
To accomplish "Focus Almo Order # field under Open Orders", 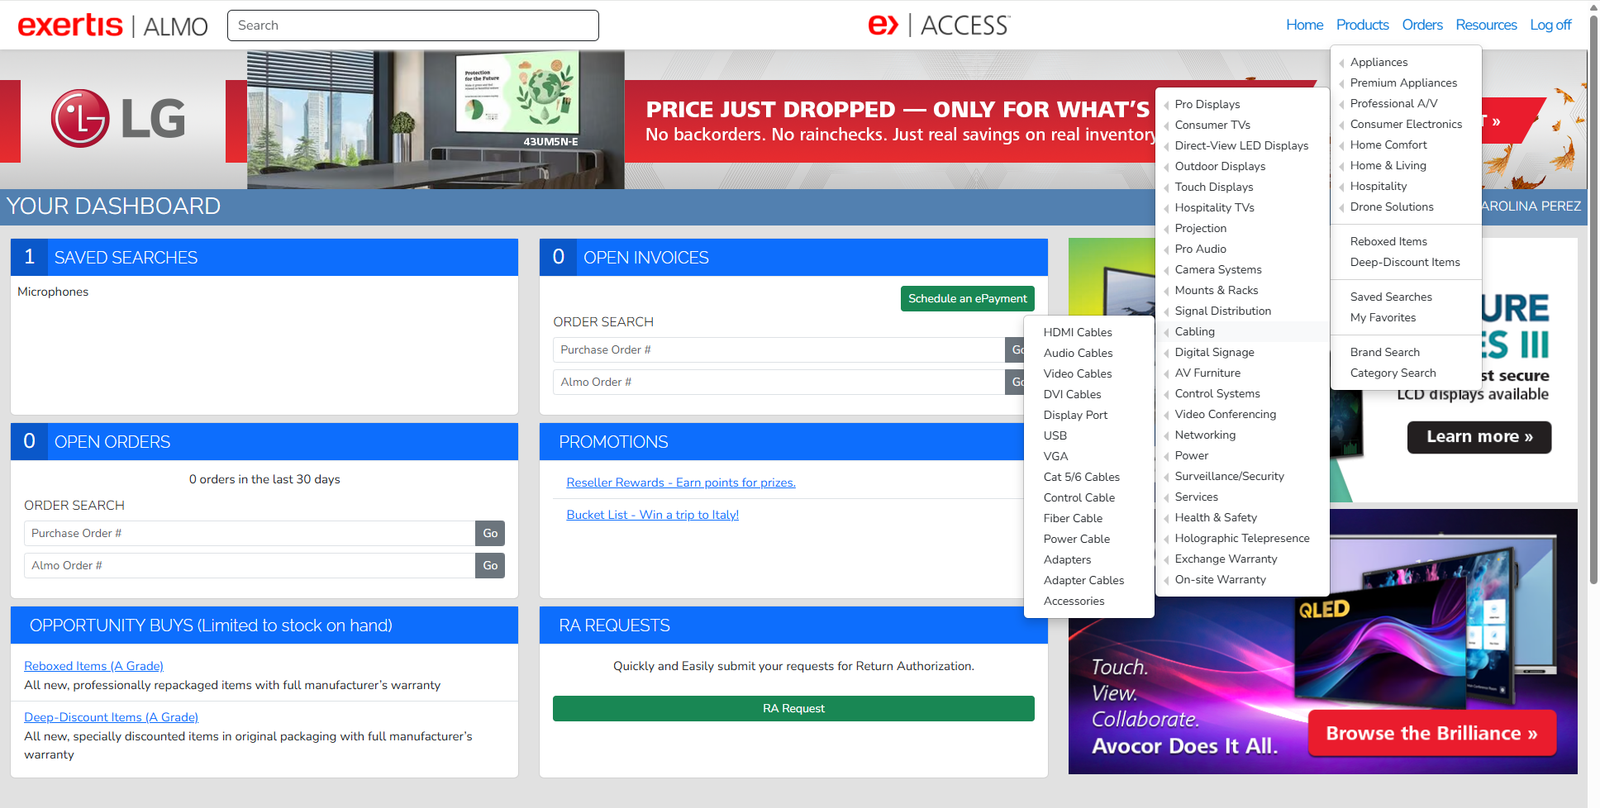I will (x=250, y=566).
